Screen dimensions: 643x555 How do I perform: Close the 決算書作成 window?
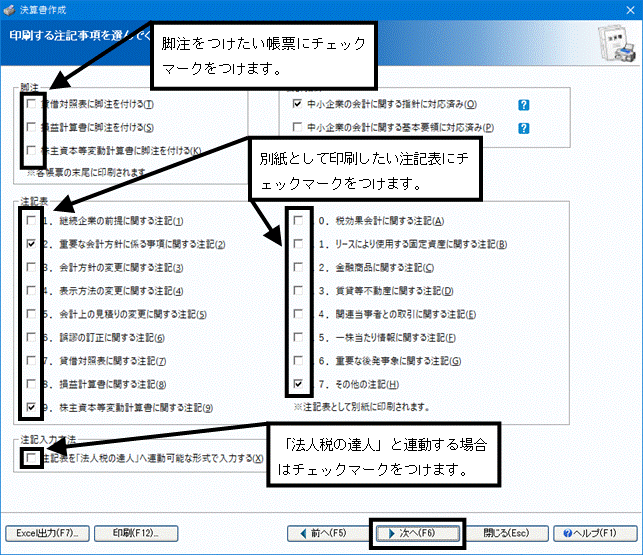point(631,10)
